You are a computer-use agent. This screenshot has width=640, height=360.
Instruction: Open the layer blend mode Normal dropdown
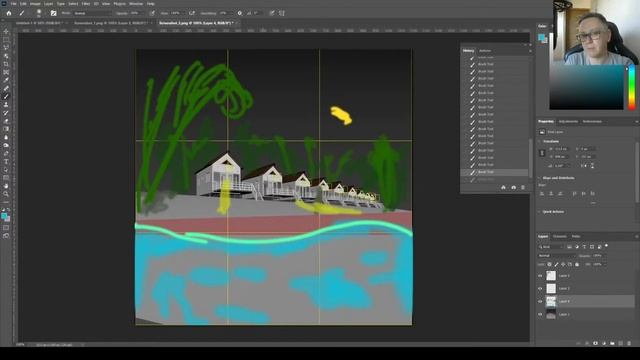(x=556, y=256)
